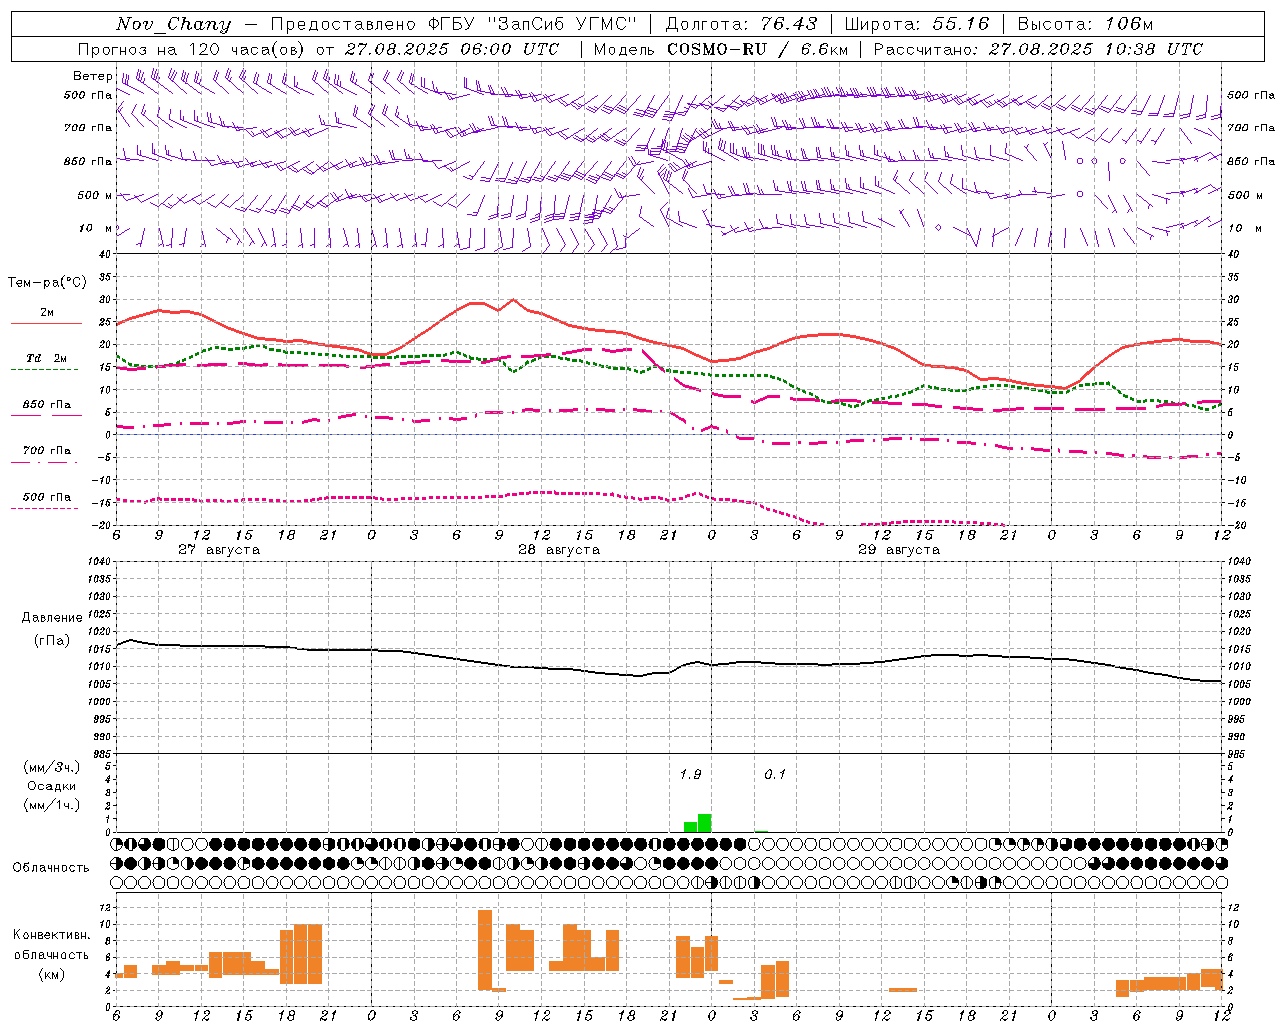Click the "(км)" unit label
The image size is (1280, 1024).
point(52,974)
